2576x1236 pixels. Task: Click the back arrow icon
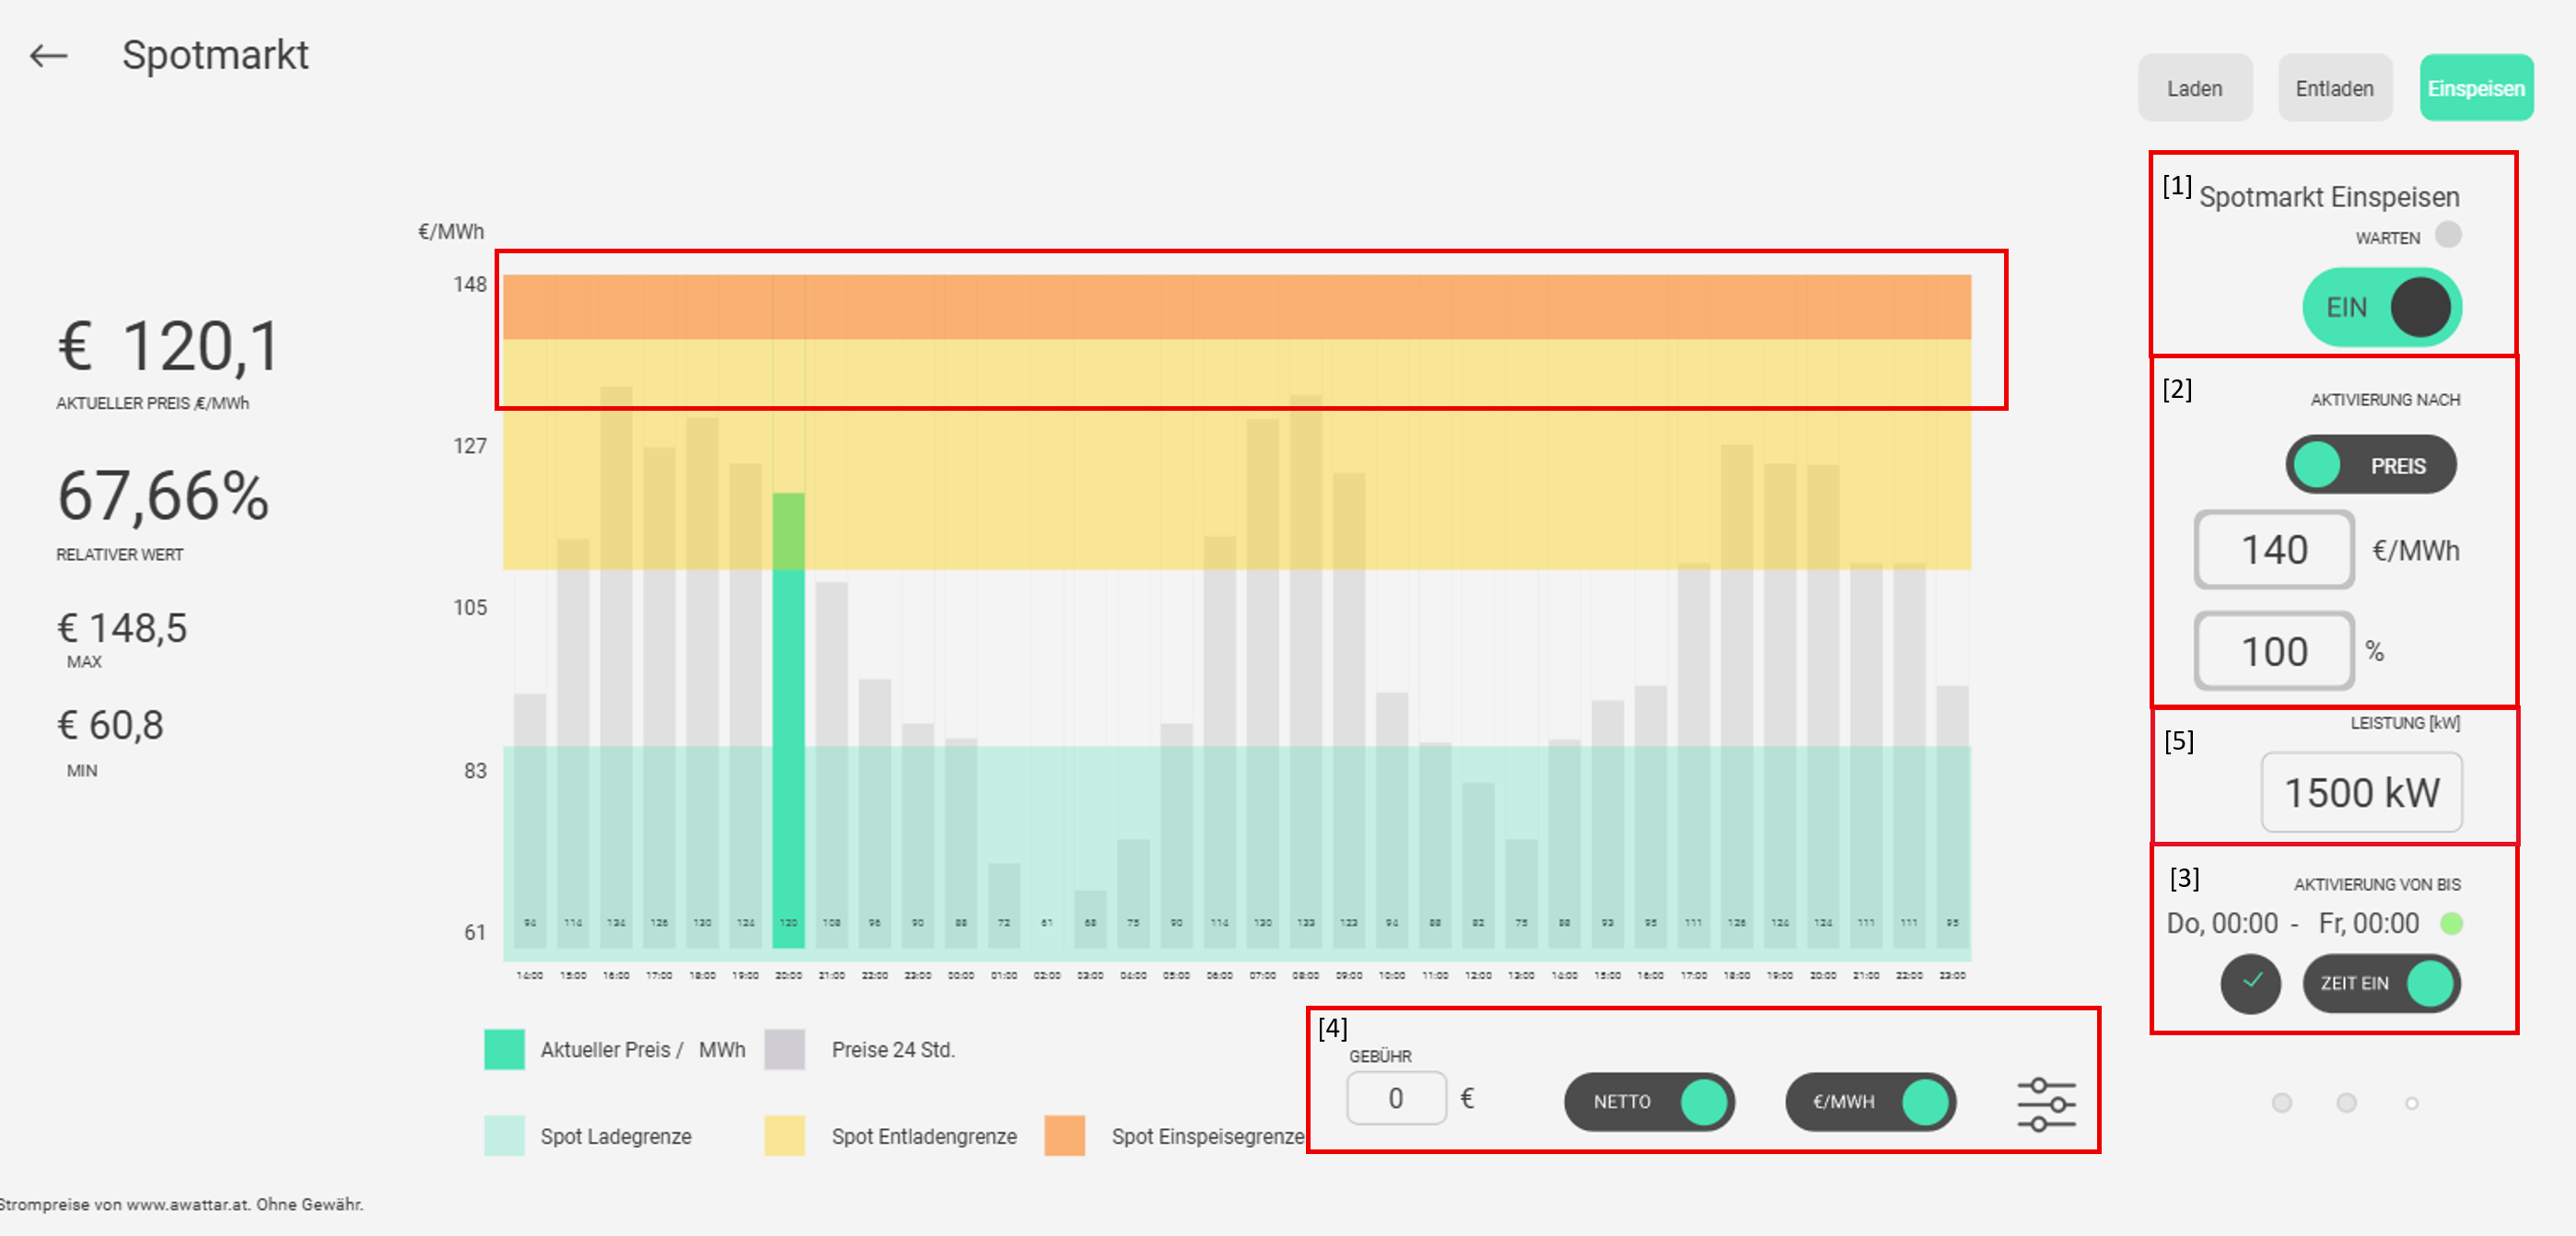pyautogui.click(x=48, y=56)
